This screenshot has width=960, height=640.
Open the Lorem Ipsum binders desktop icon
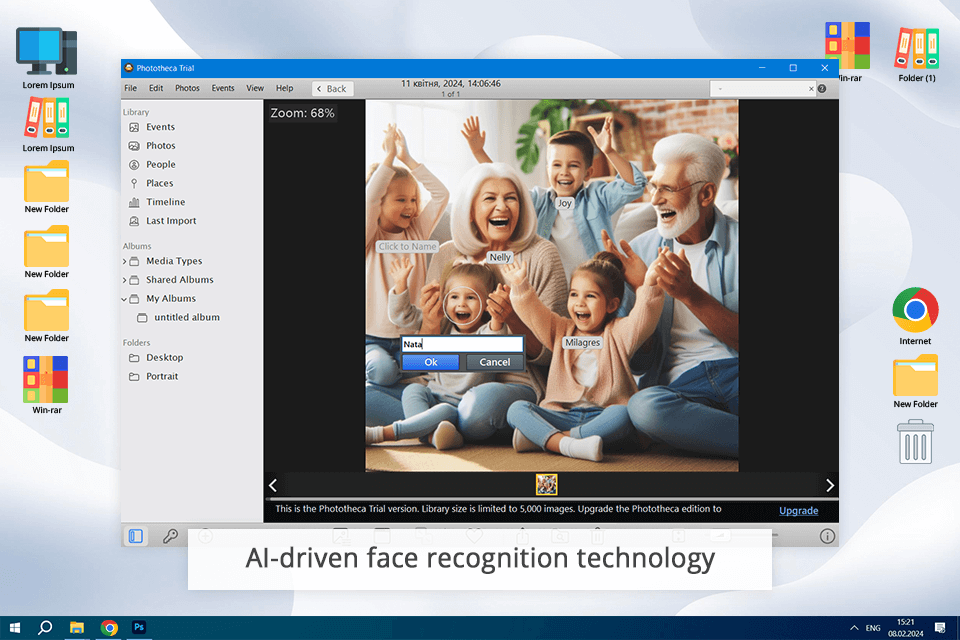(x=48, y=125)
